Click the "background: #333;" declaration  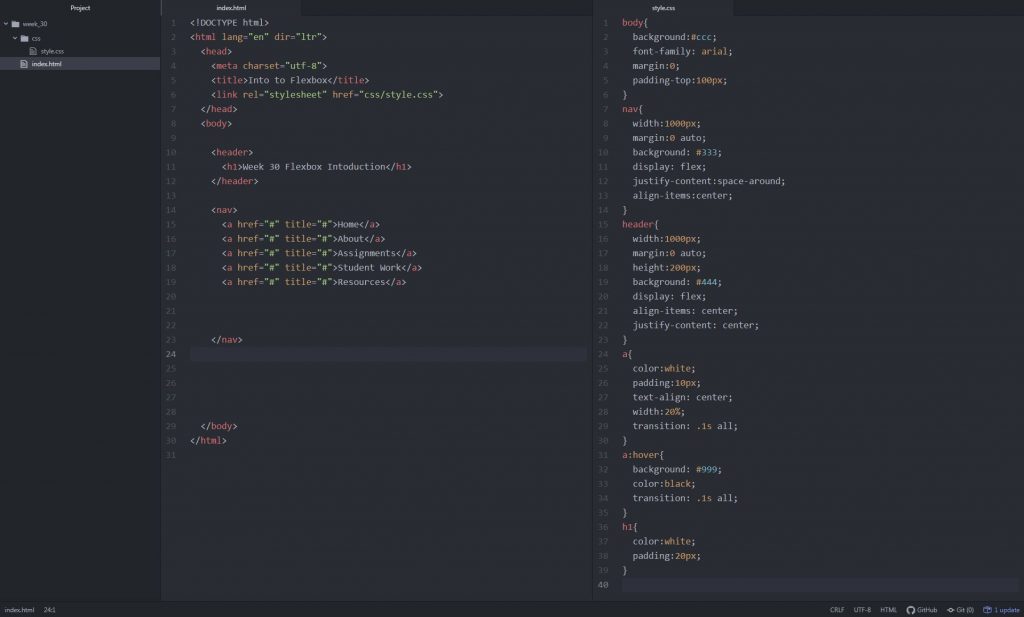click(677, 153)
